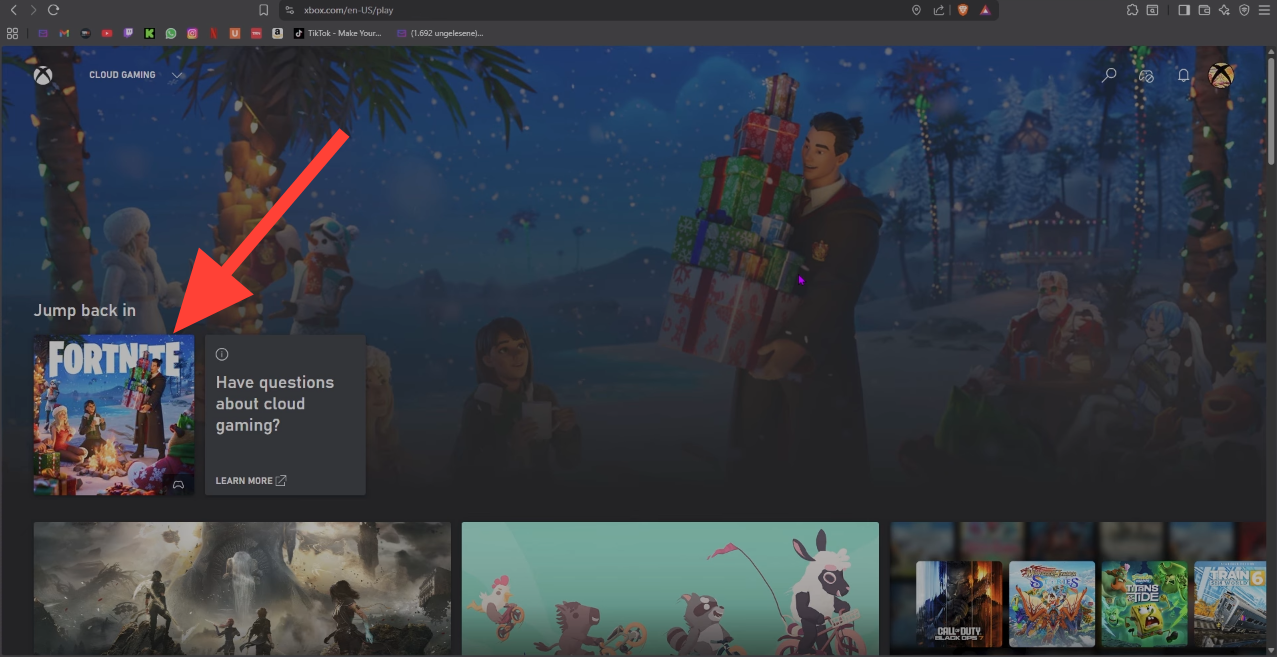Open the browser hamburger main menu
Screen dimensions: 1277x657
[1265, 10]
